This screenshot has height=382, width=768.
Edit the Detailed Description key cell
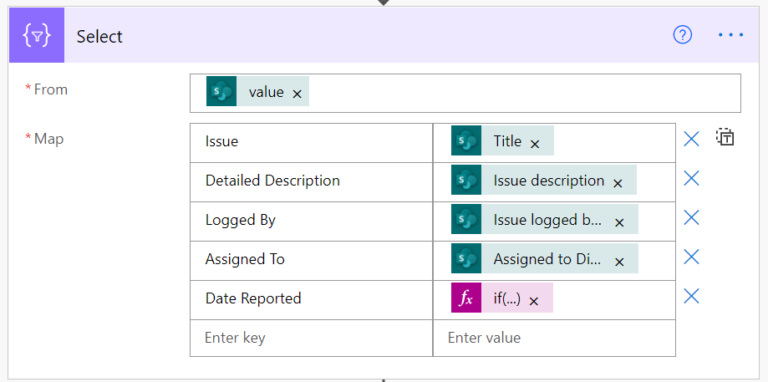(312, 182)
